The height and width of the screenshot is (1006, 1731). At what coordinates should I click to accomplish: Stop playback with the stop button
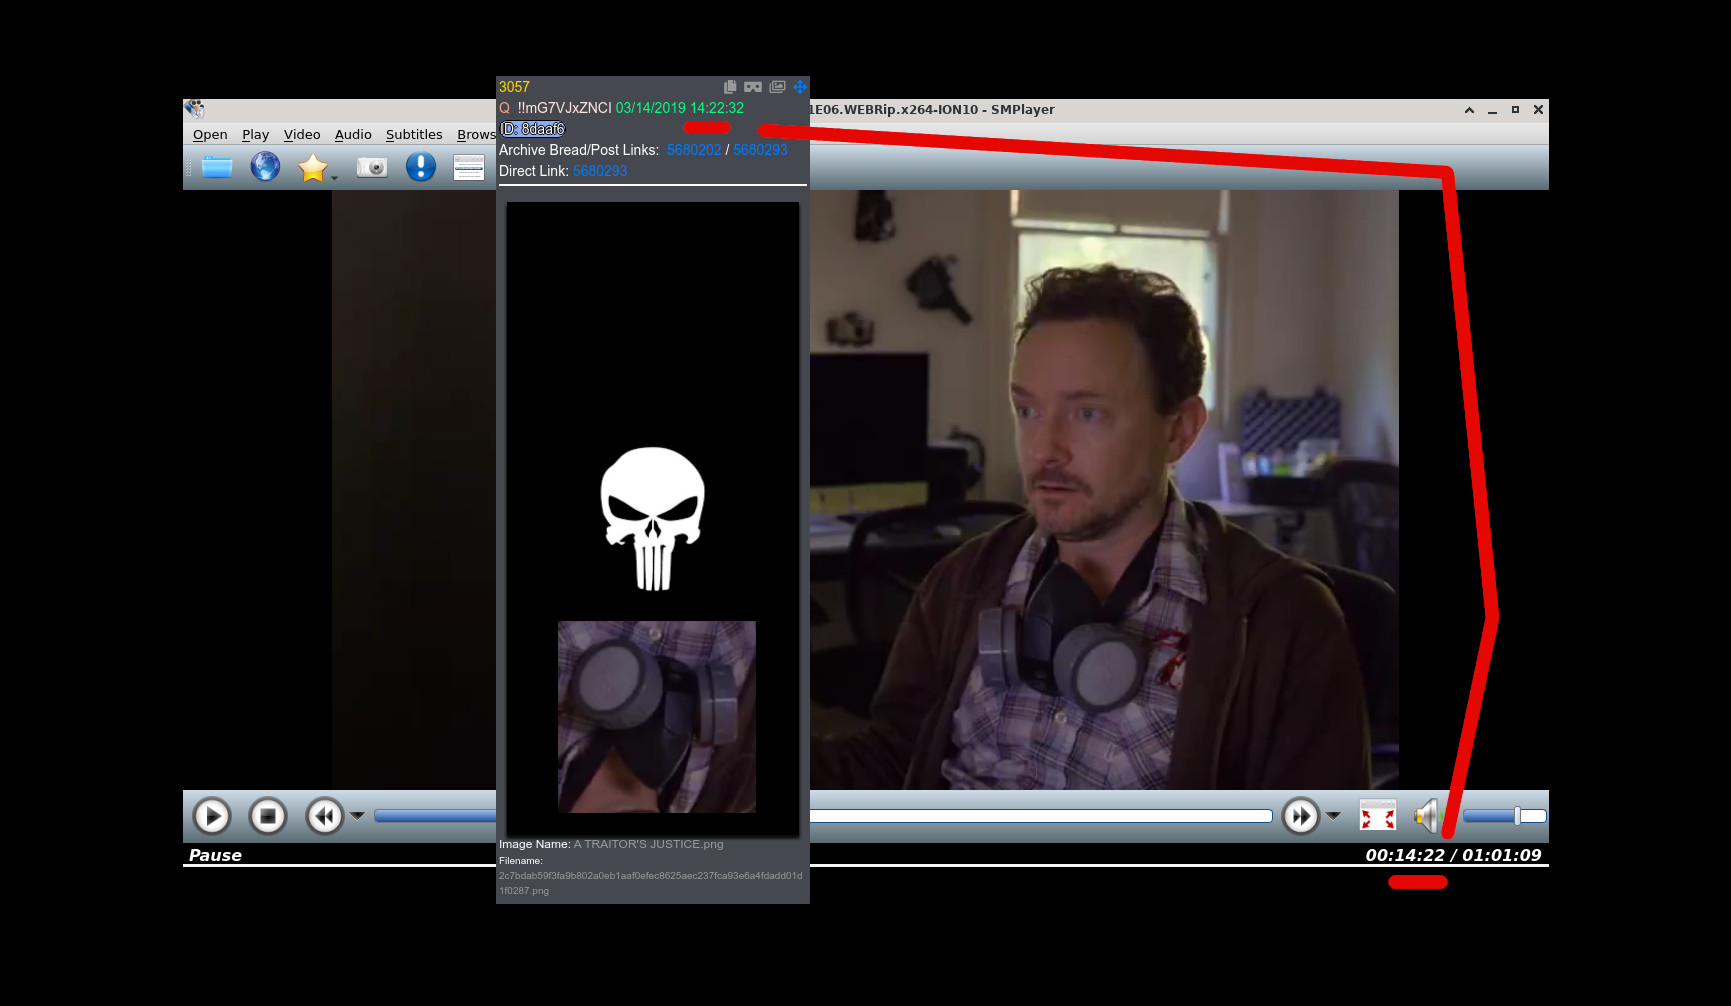point(268,816)
